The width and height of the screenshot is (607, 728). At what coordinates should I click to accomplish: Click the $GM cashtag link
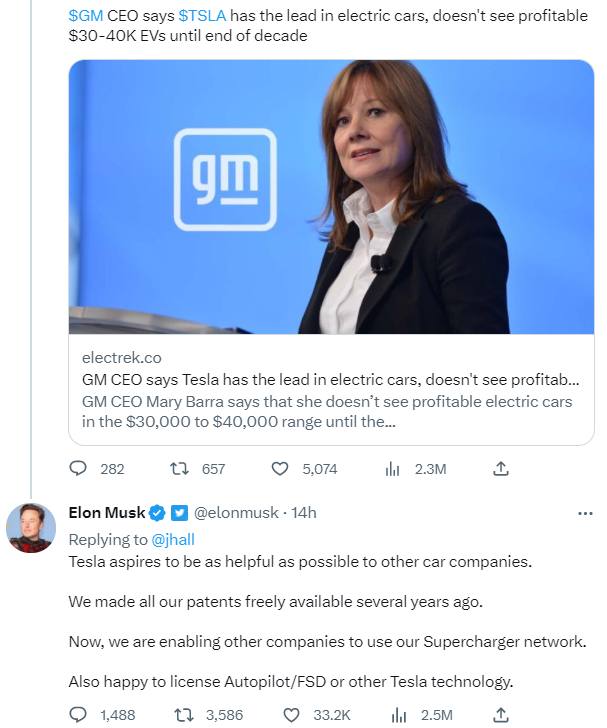86,16
